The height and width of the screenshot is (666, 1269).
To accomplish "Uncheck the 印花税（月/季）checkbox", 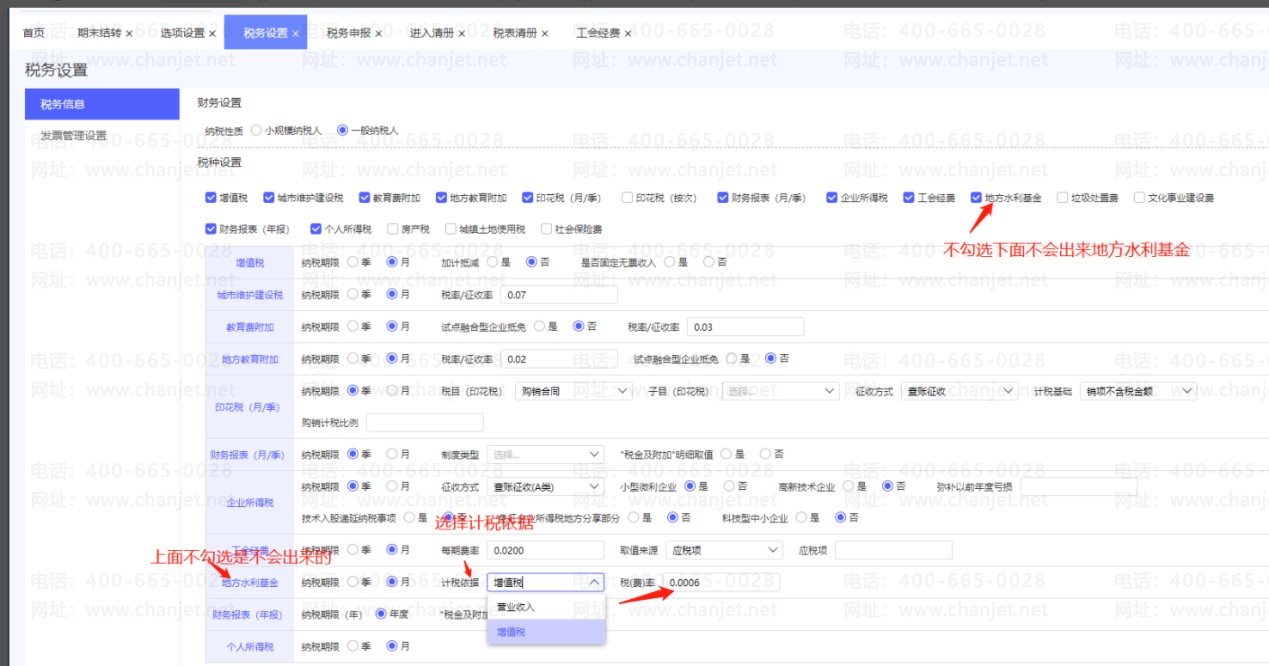I will (527, 198).
